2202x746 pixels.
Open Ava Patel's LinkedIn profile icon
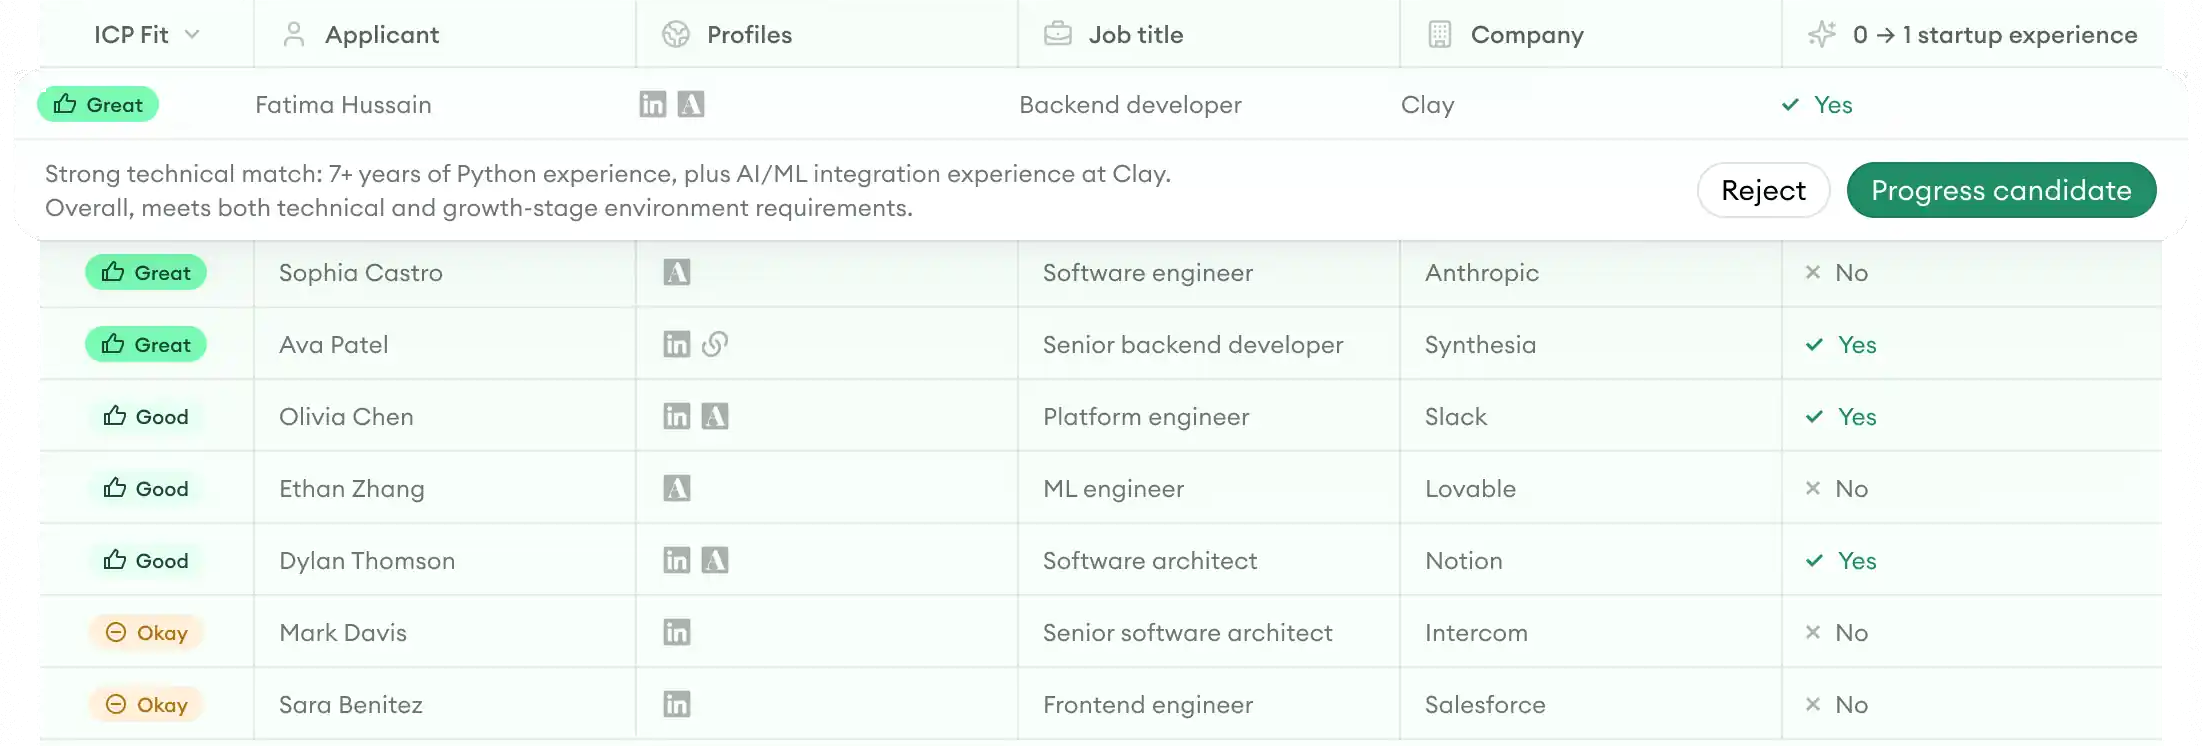677,344
